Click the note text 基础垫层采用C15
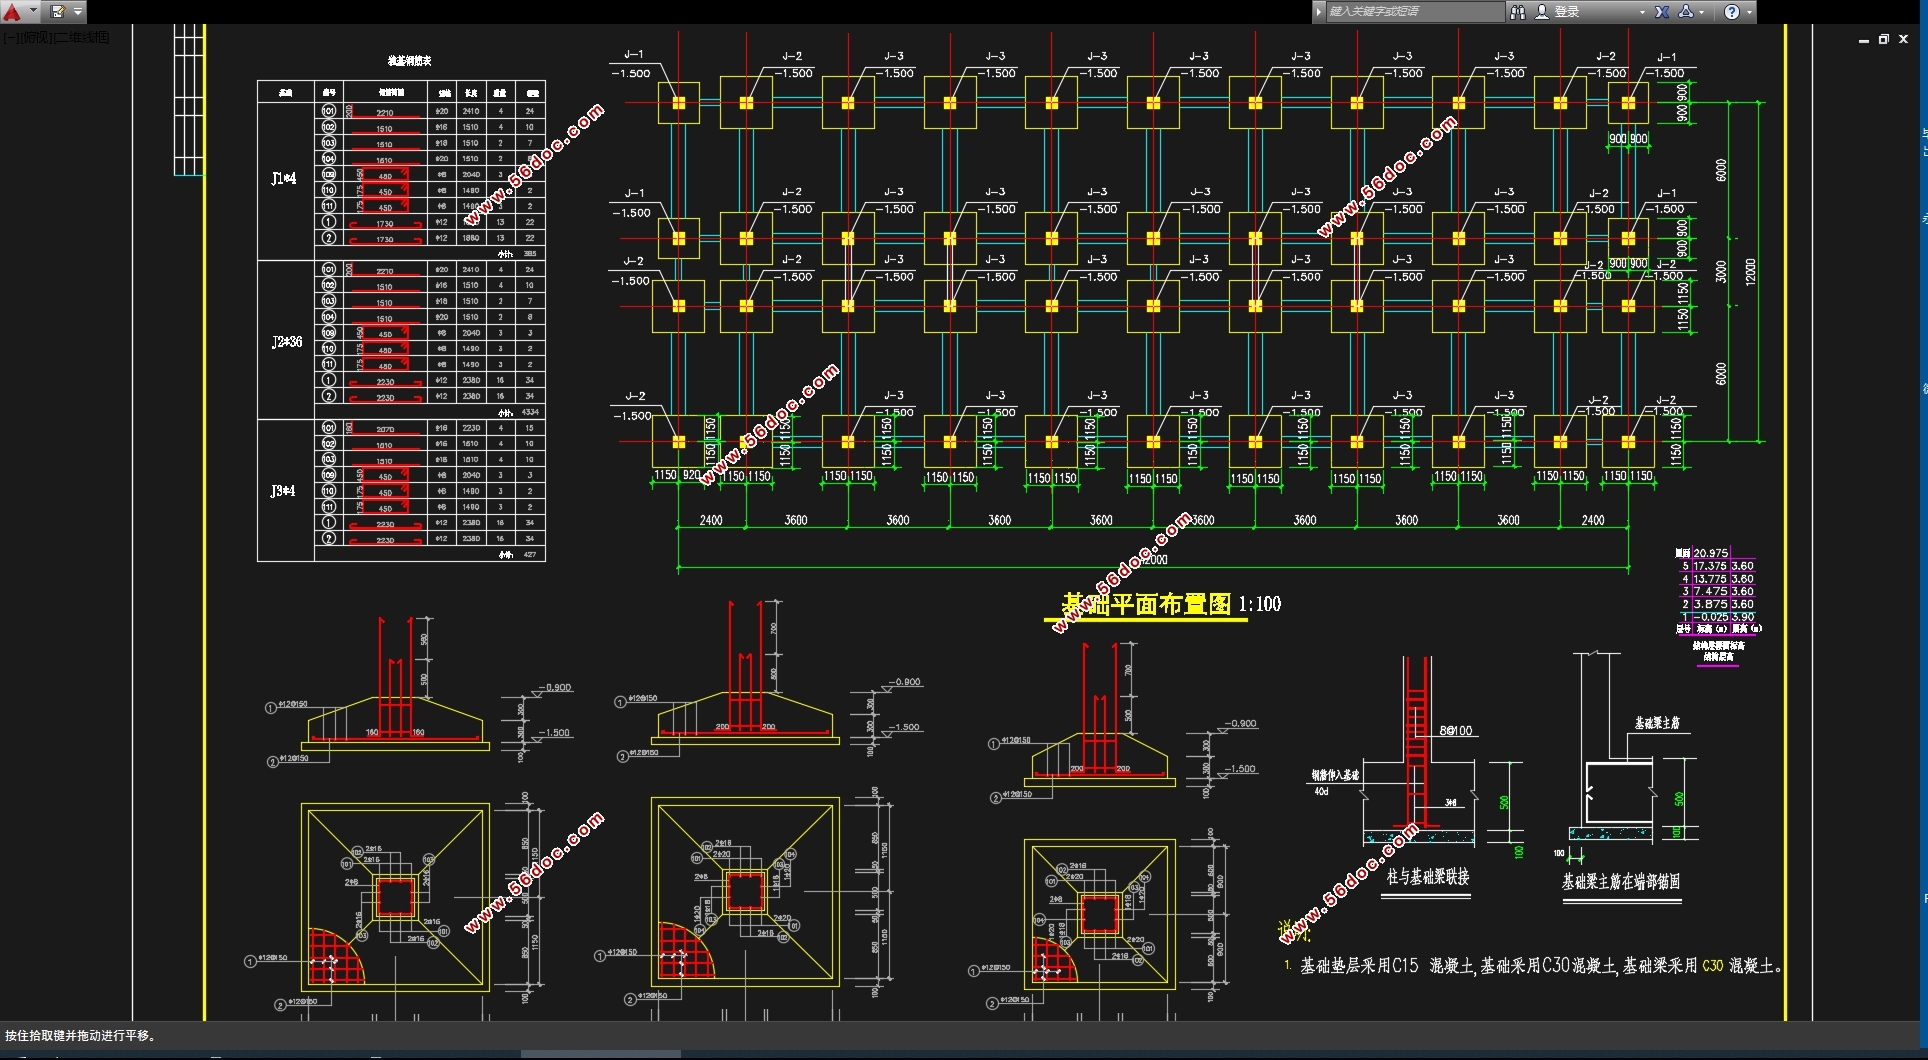Viewport: 1928px width, 1060px height. (x=1359, y=966)
